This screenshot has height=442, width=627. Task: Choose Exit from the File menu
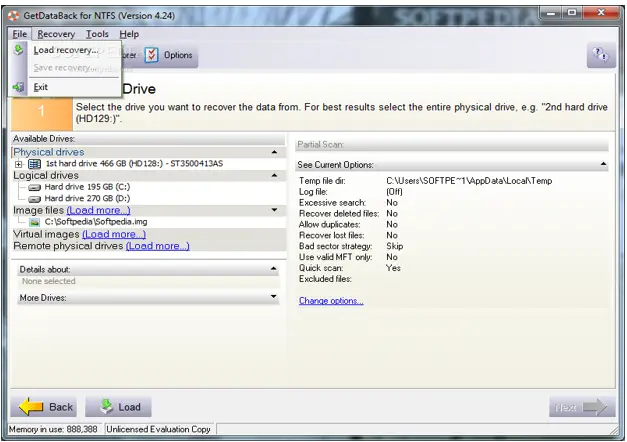pos(40,87)
